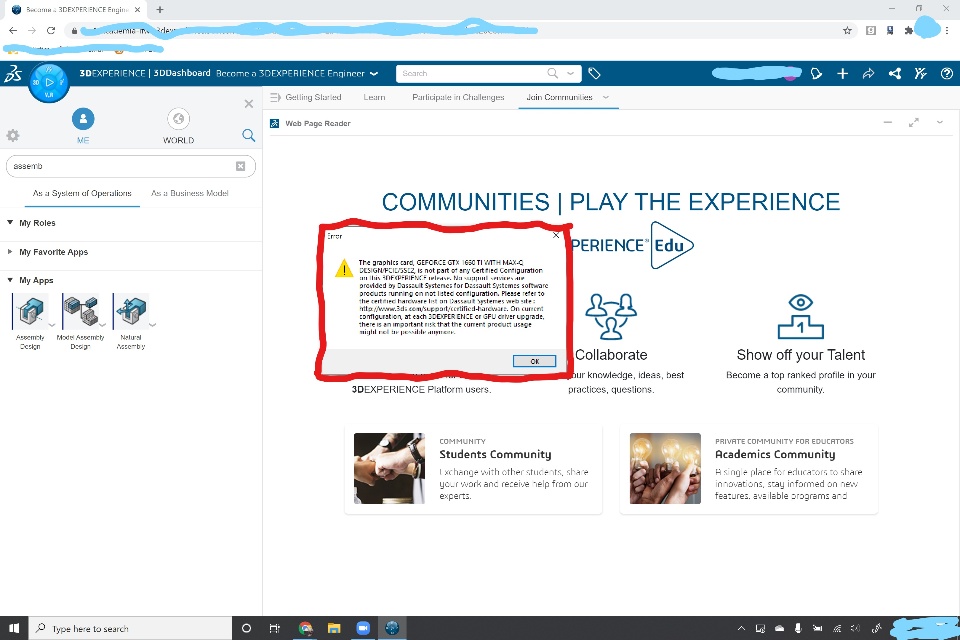Click the side panel search magnifier
This screenshot has height=640, width=960.
click(x=248, y=135)
